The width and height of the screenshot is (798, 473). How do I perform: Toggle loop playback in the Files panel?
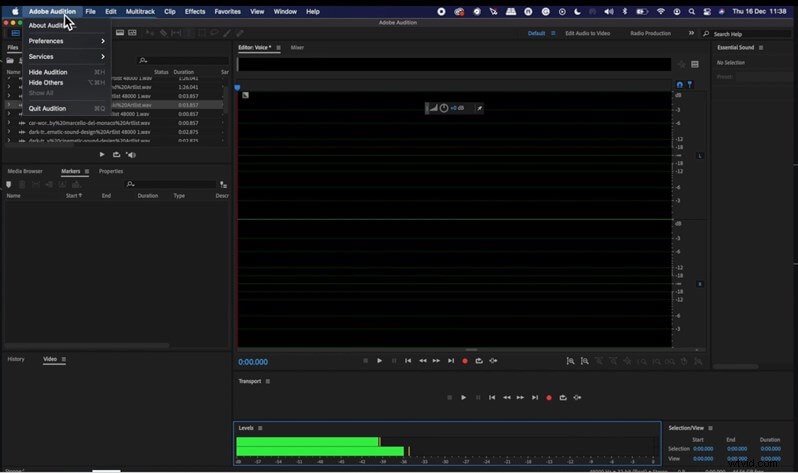point(117,154)
